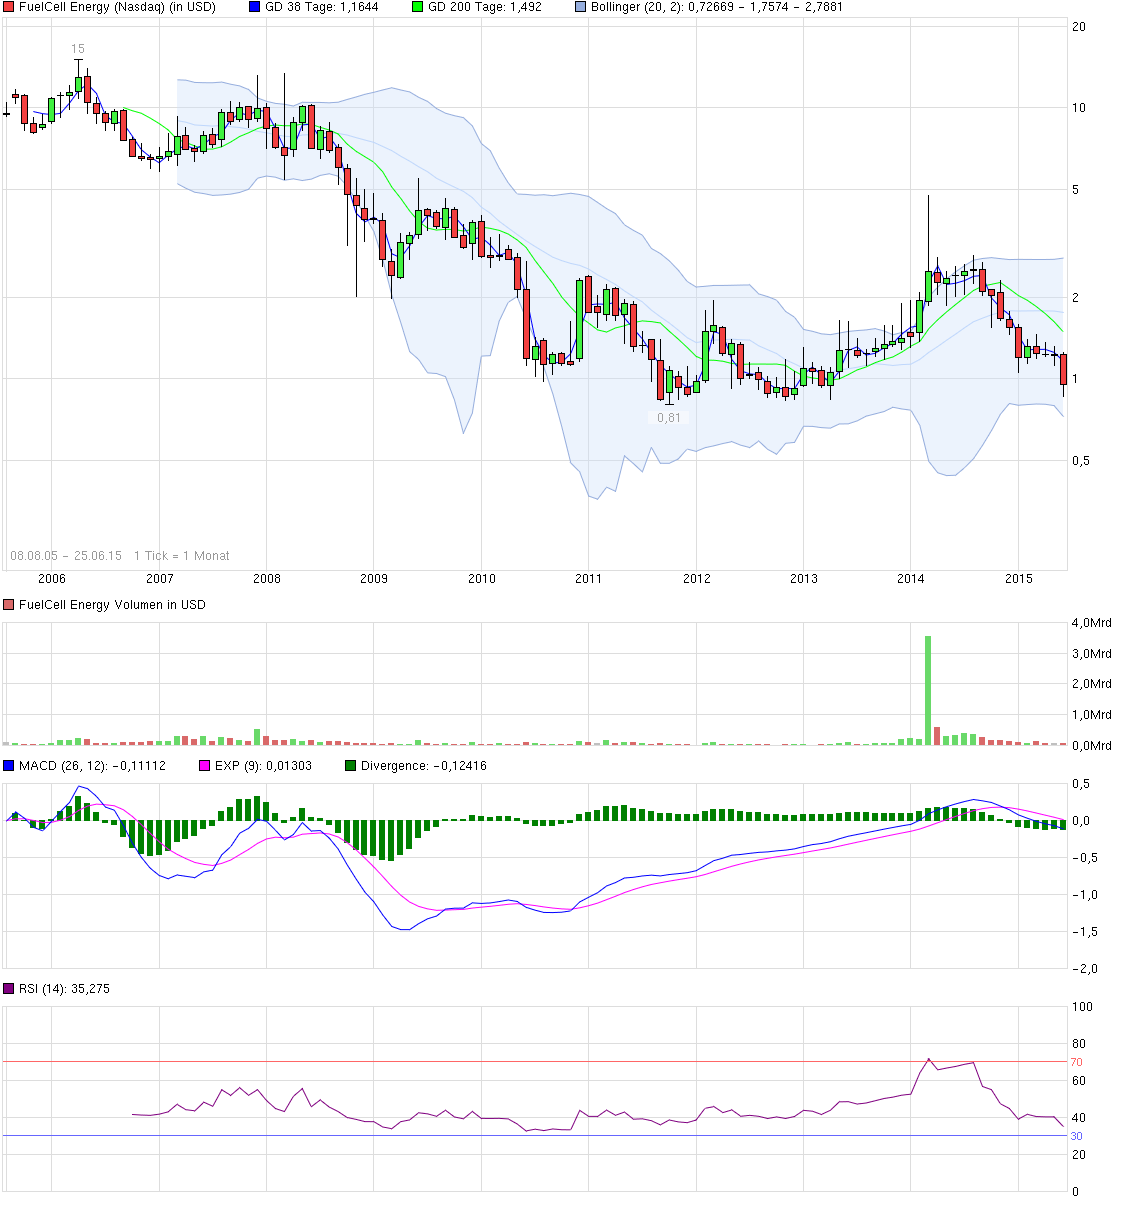
Task: Click the '1,0Mrd' volume axis label
Action: 1092,715
